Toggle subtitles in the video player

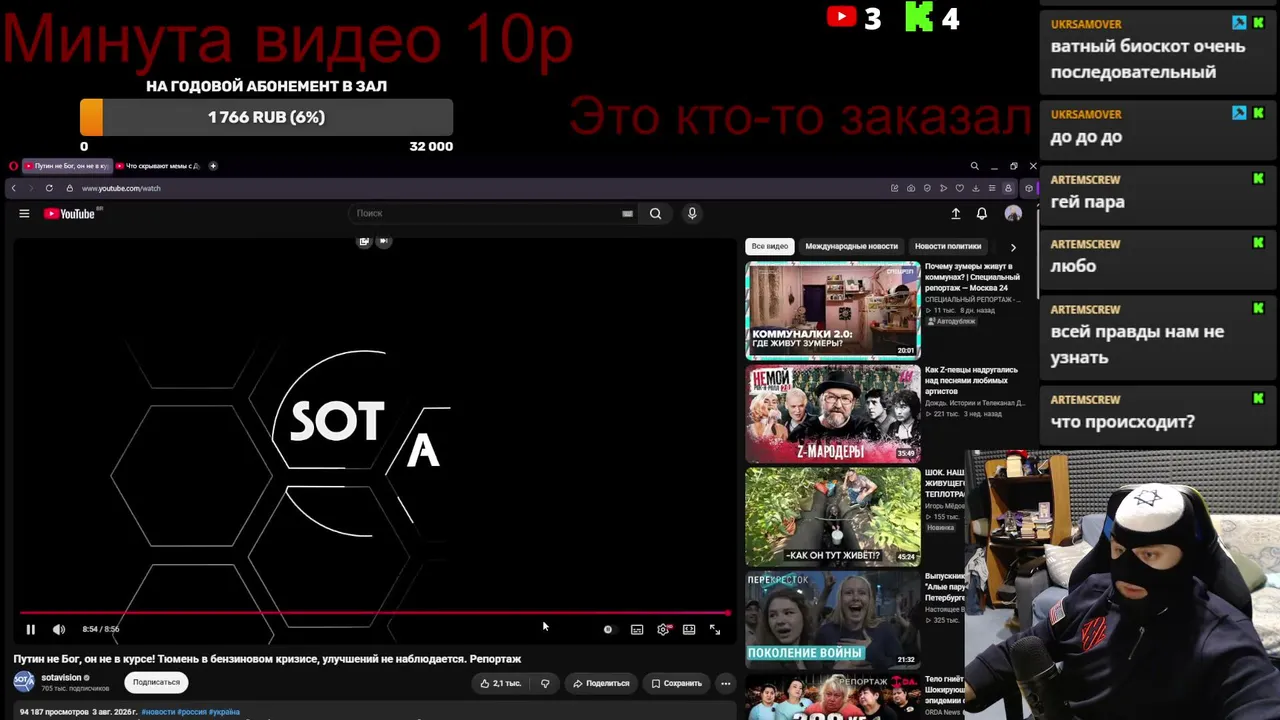(x=637, y=629)
